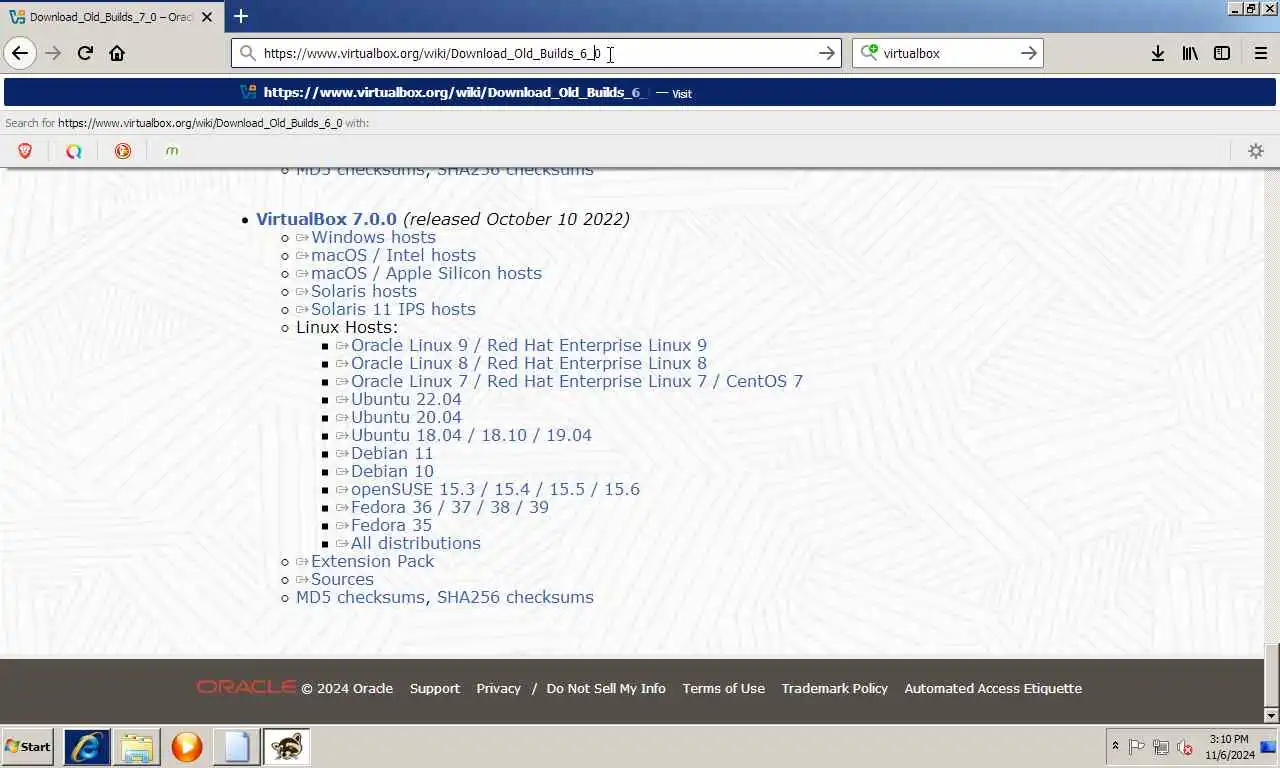Download the macOS / Intel hosts build
1280x768 pixels.
393,255
